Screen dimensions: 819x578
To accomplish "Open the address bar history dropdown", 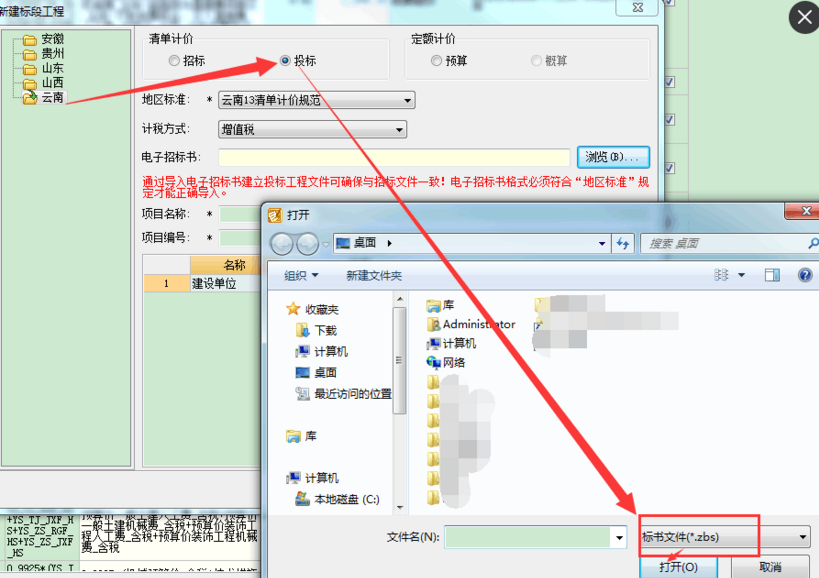I will pos(602,243).
